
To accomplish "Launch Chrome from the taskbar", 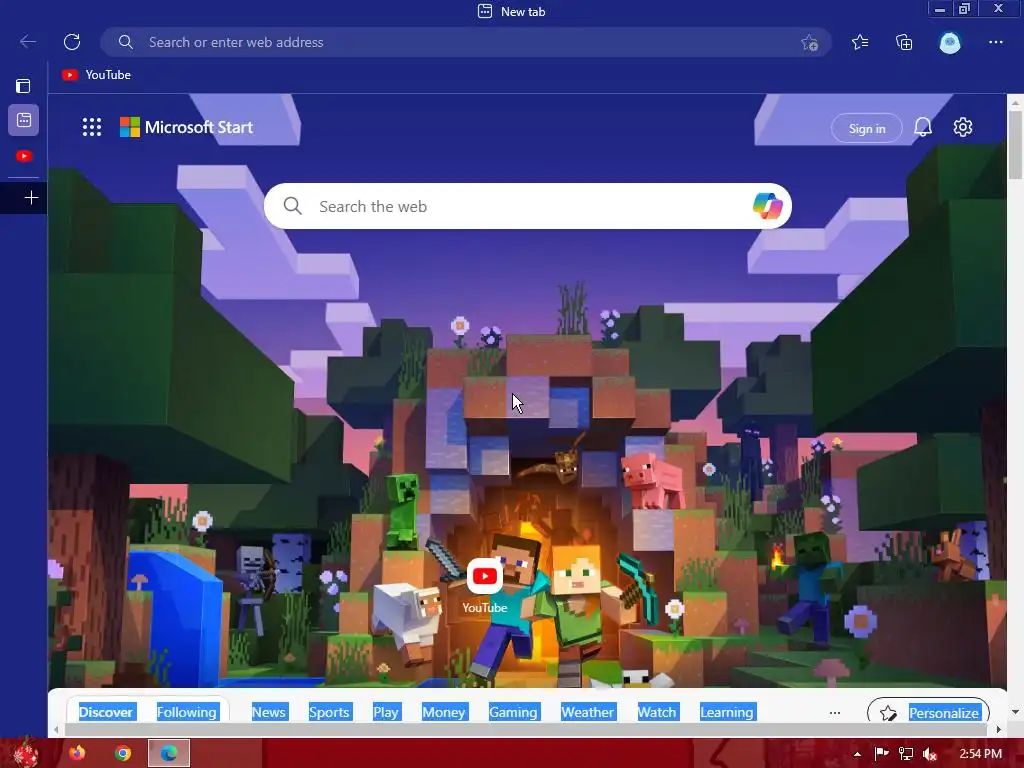I will (123, 754).
